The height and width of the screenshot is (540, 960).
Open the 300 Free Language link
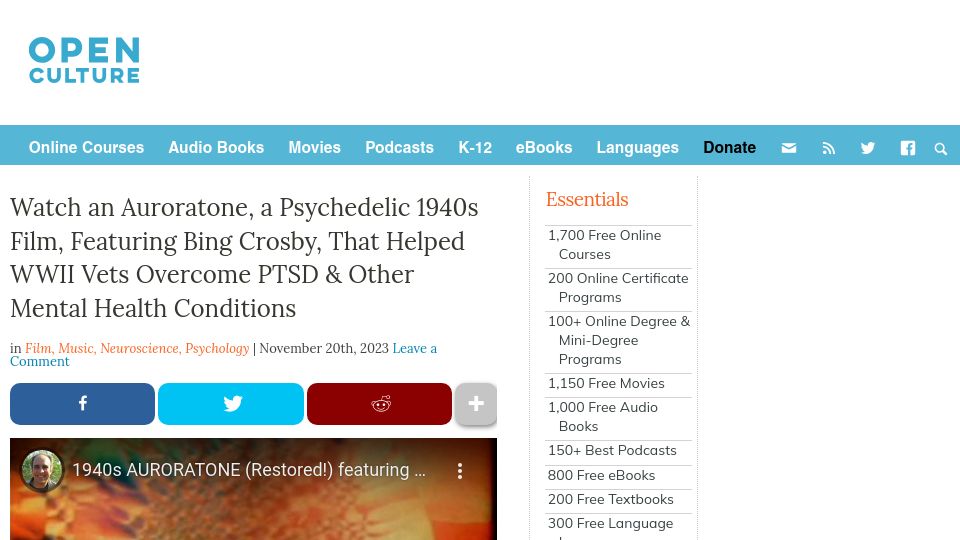point(610,527)
